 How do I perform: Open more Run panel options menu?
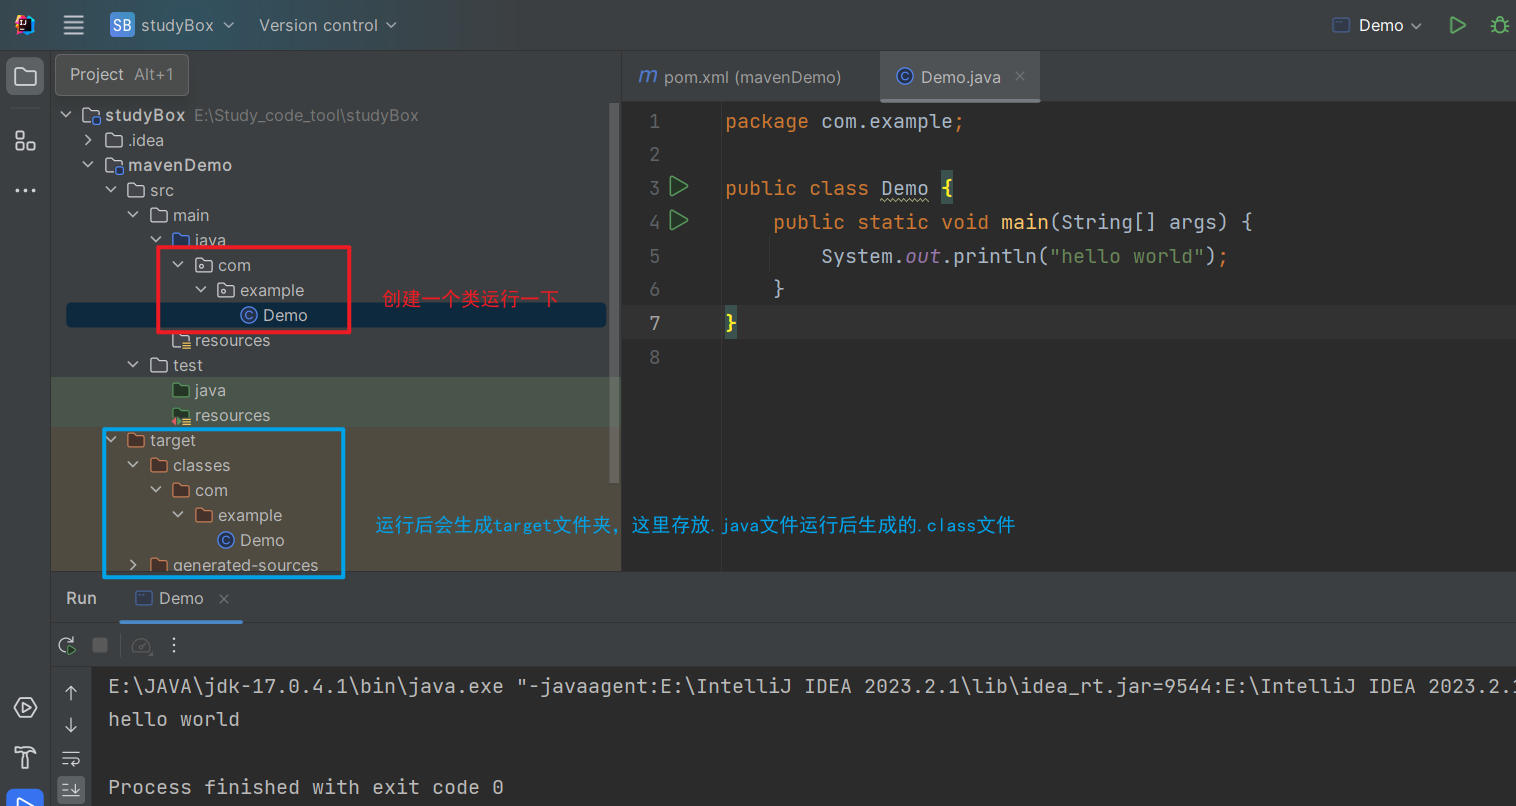pos(174,645)
